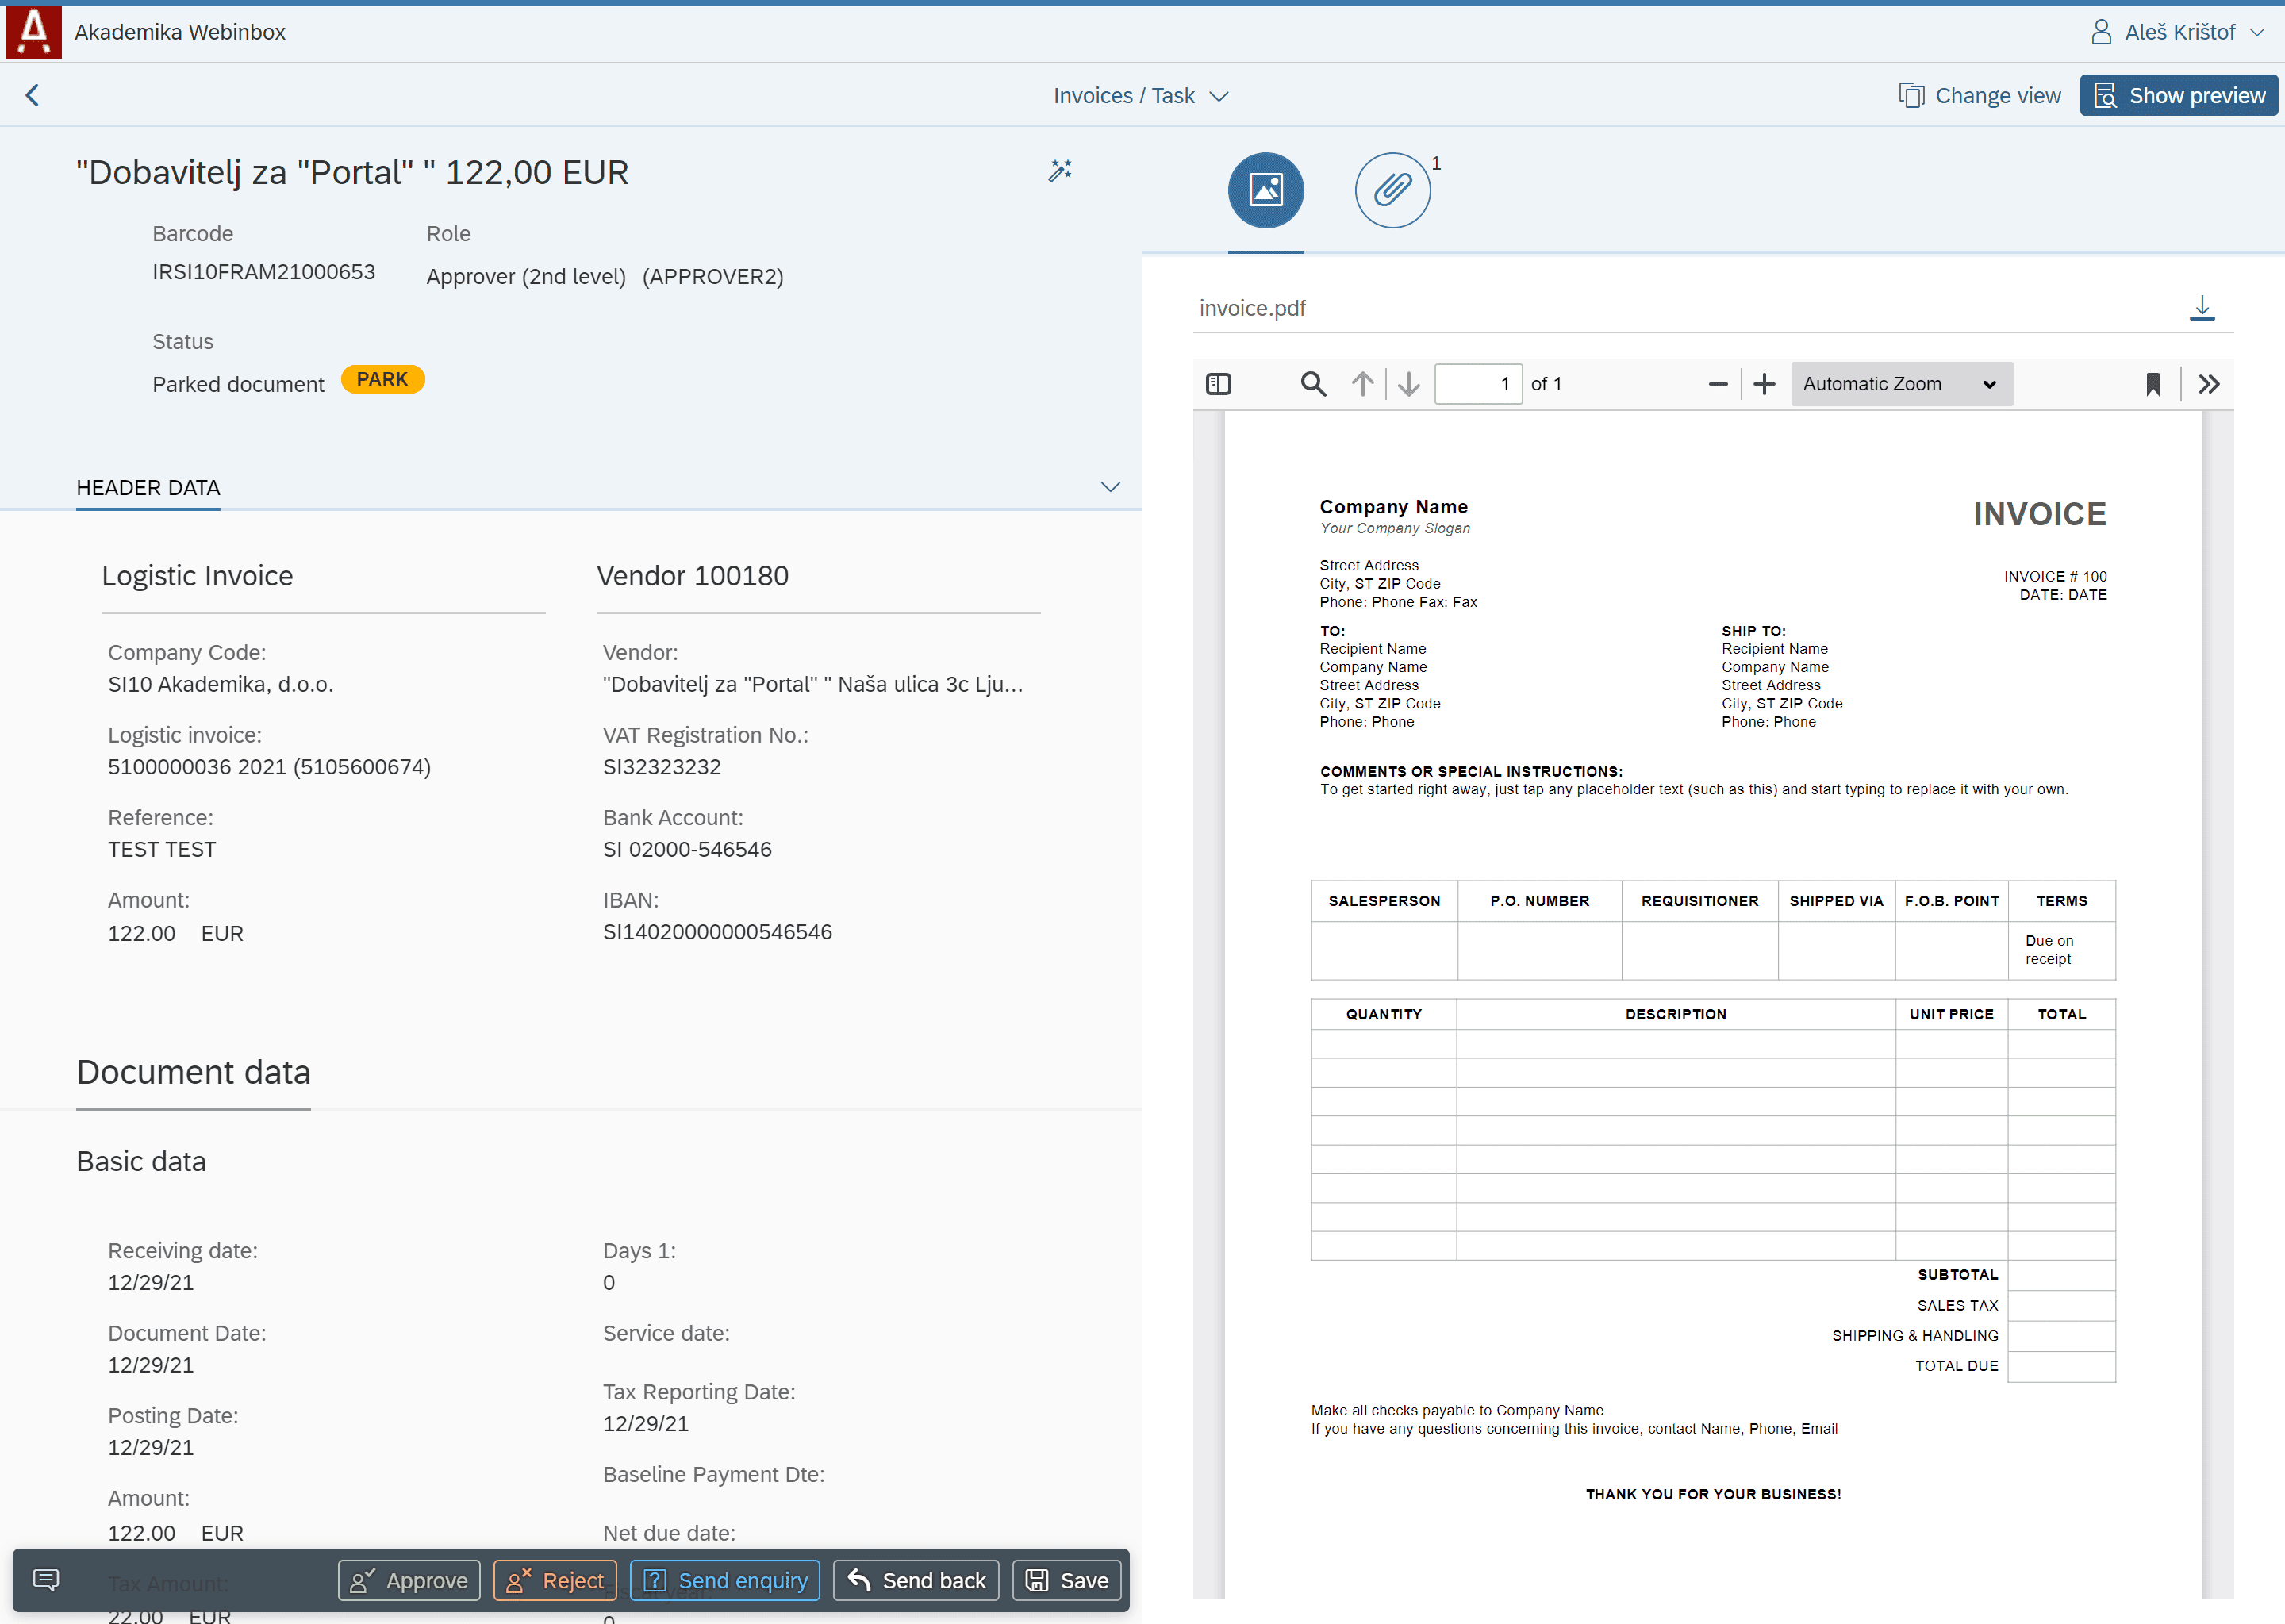
Task: Collapse the HEADER DATA section chevron
Action: coord(1110,487)
